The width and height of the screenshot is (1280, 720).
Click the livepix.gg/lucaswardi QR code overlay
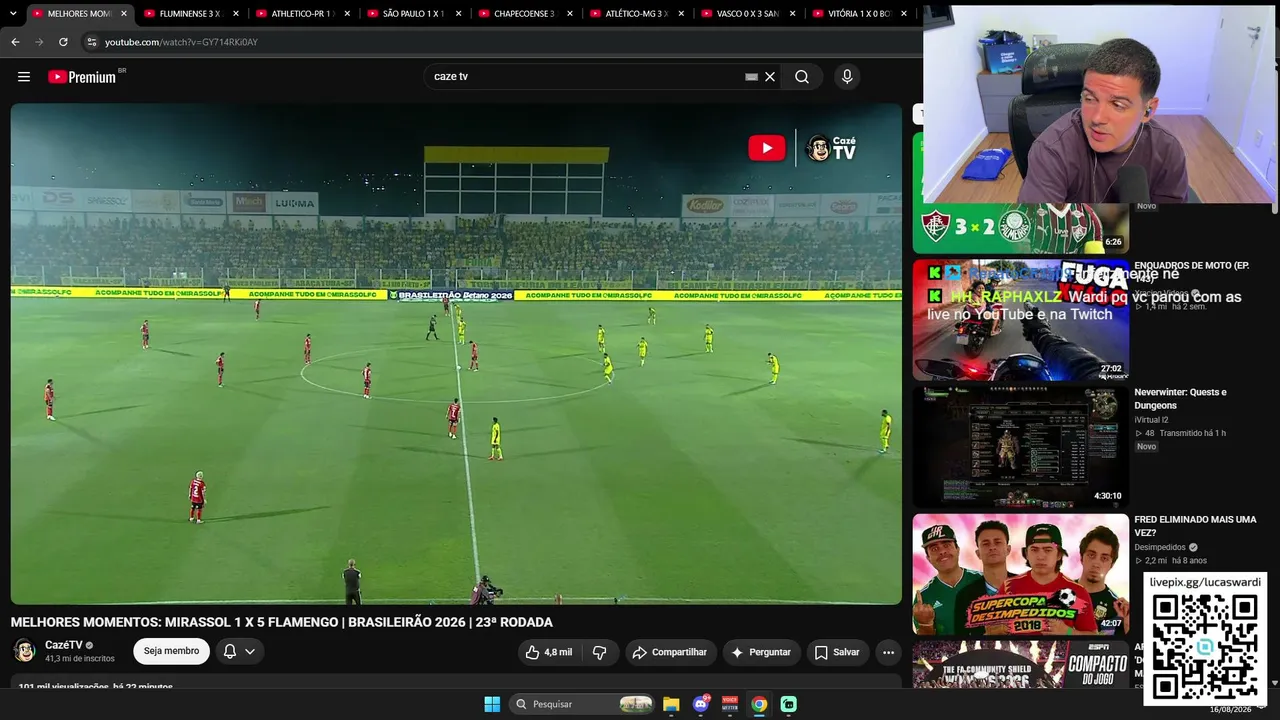1205,638
